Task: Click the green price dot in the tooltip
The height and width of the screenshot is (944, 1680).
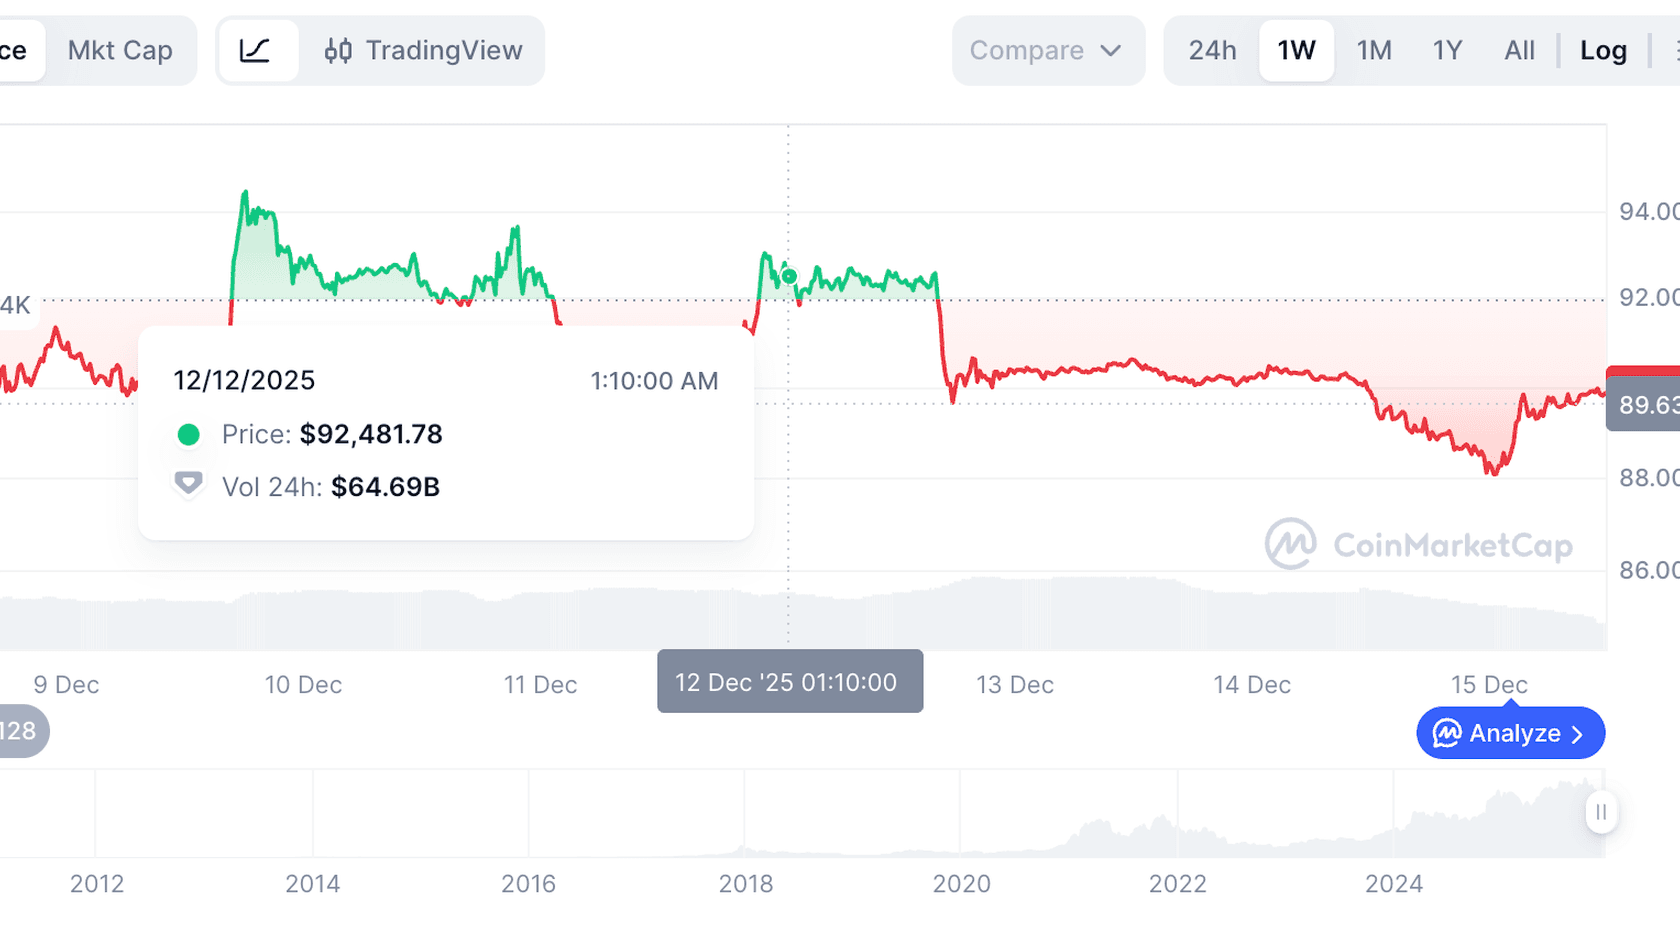Action: click(189, 434)
